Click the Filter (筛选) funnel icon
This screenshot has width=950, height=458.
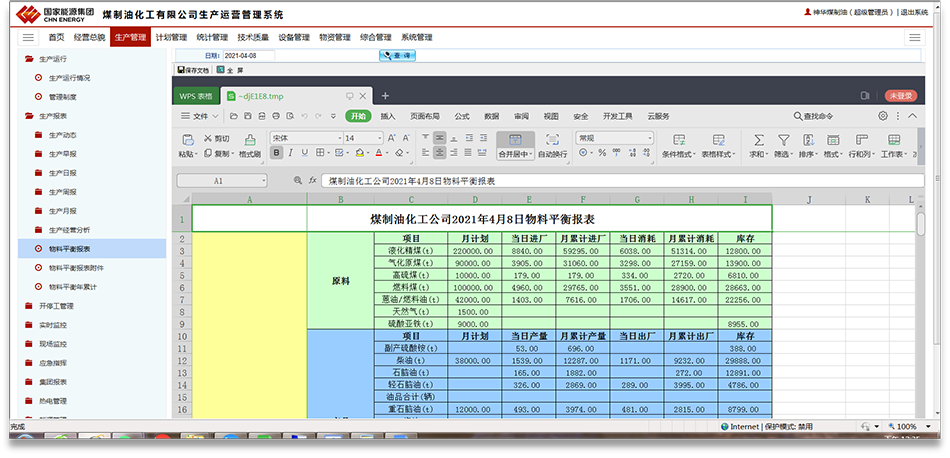(x=783, y=140)
